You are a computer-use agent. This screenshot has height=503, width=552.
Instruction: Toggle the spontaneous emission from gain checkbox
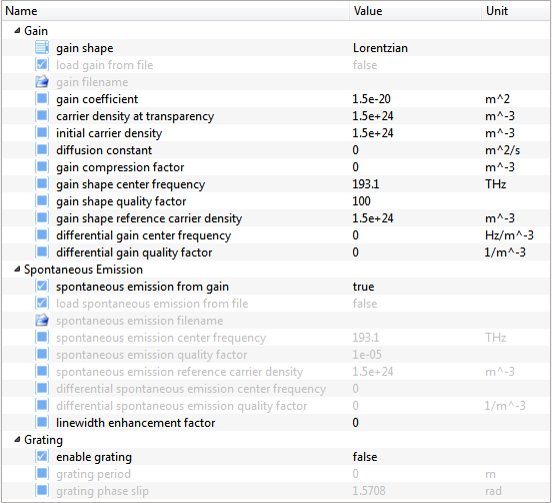42,286
